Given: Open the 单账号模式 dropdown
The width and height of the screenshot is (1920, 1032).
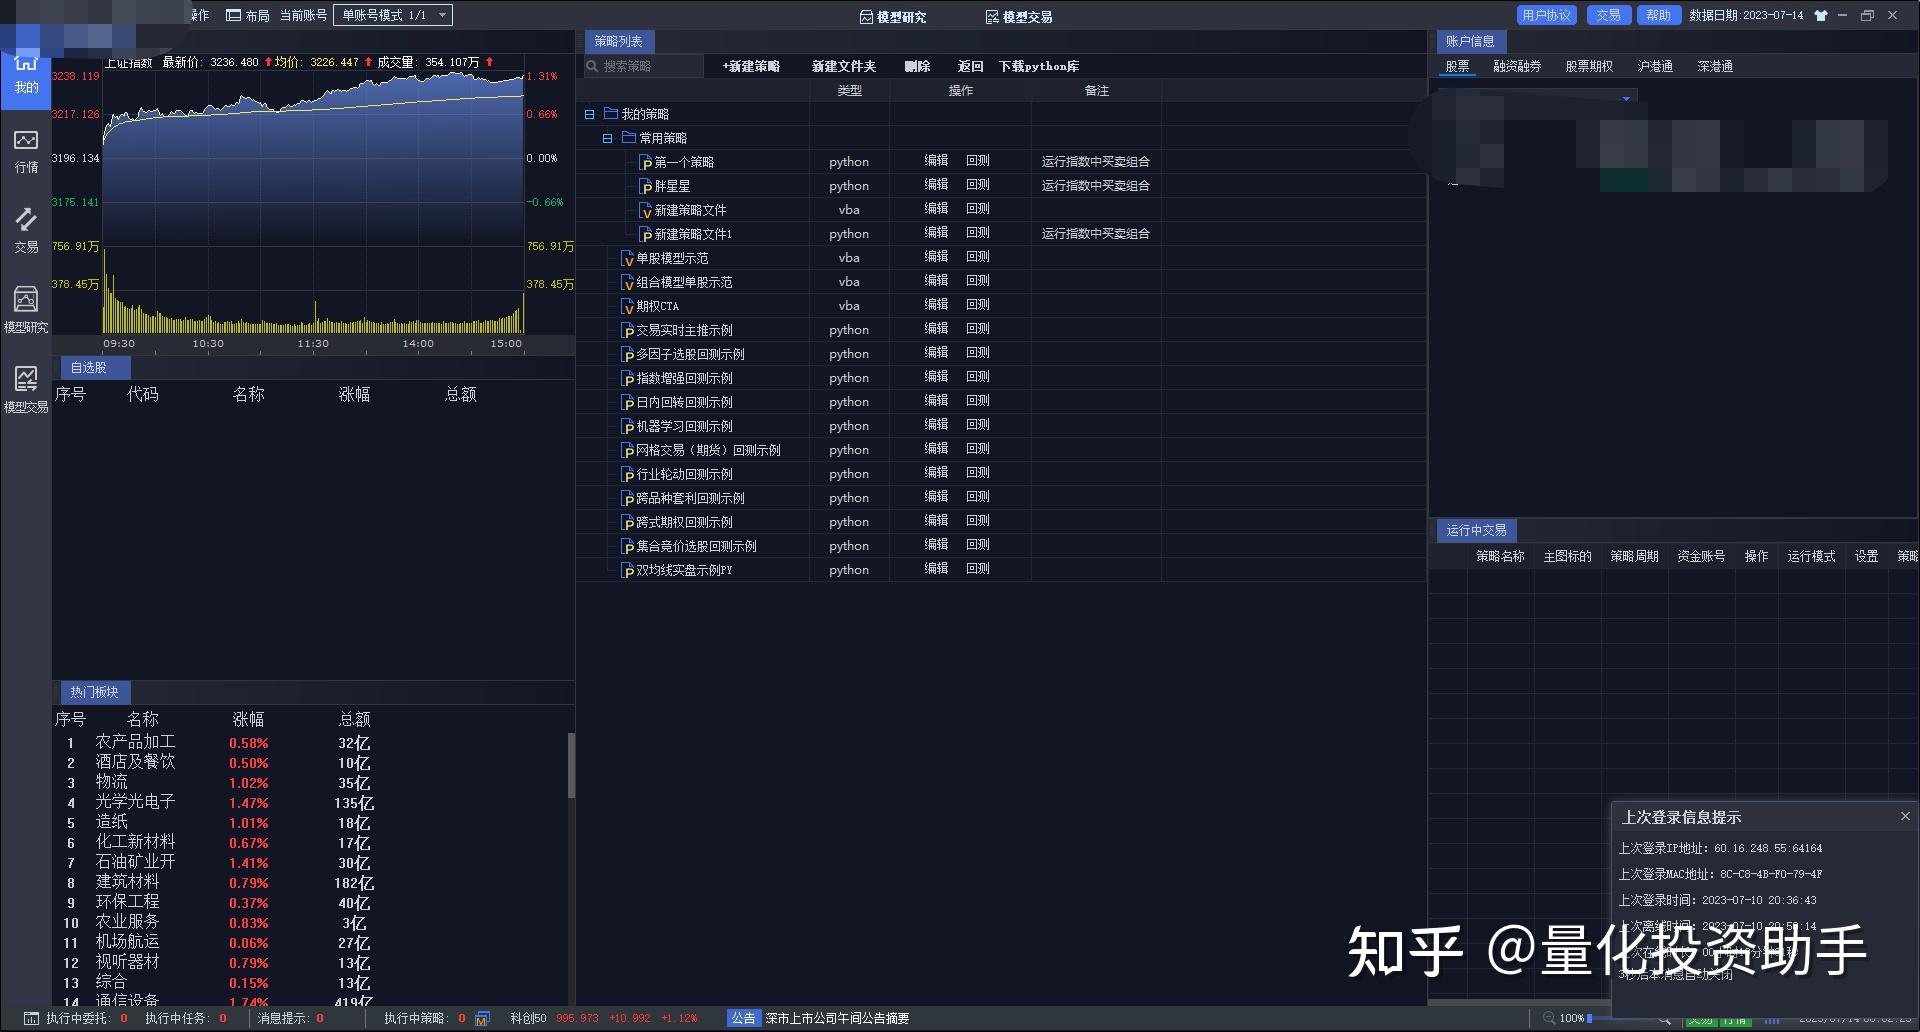Looking at the screenshot, I should coord(442,15).
